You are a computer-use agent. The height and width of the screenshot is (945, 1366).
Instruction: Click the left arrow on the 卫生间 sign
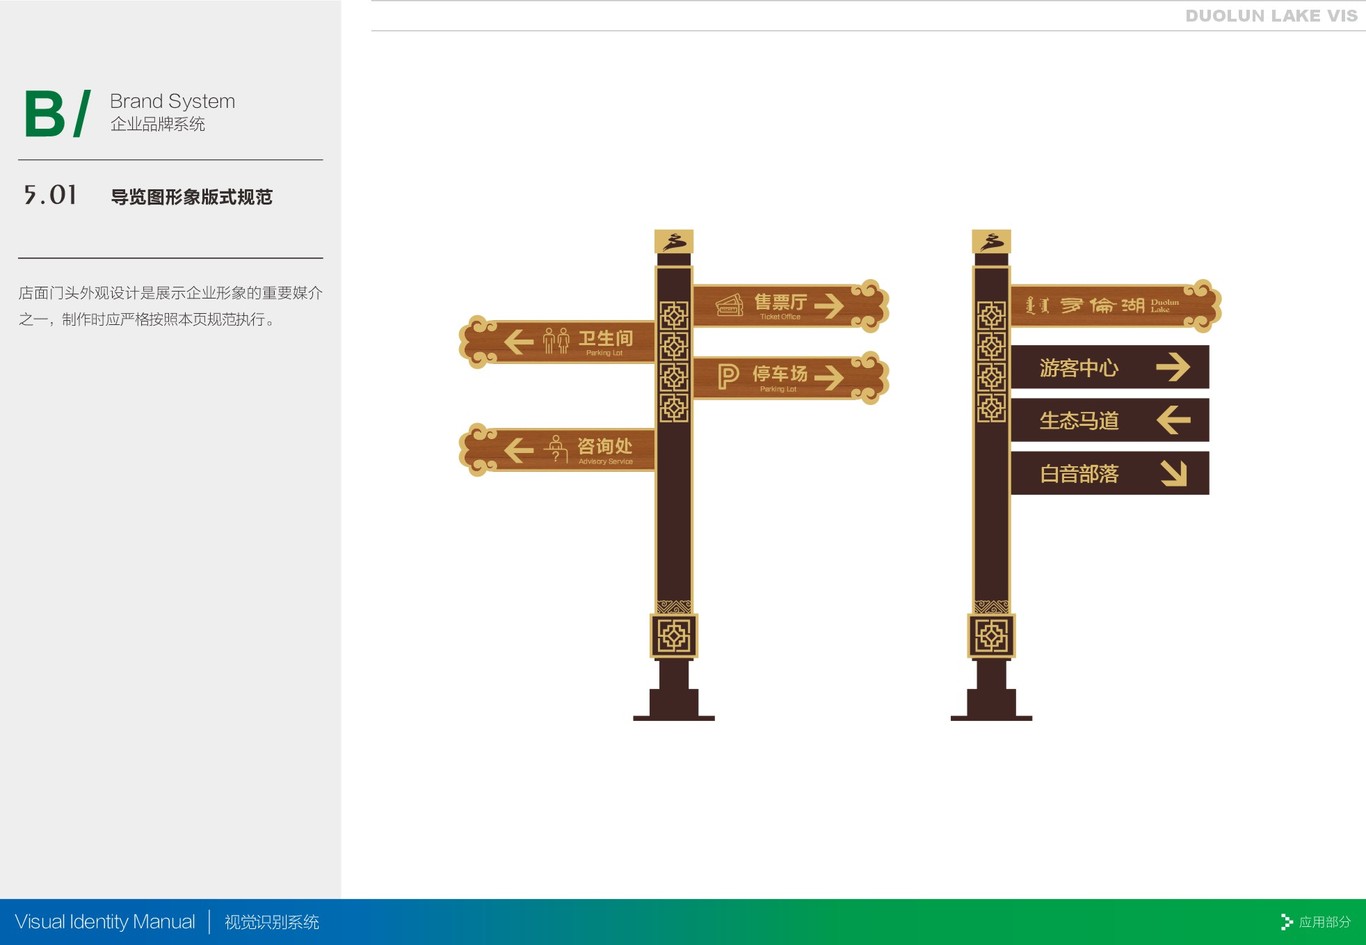point(518,342)
